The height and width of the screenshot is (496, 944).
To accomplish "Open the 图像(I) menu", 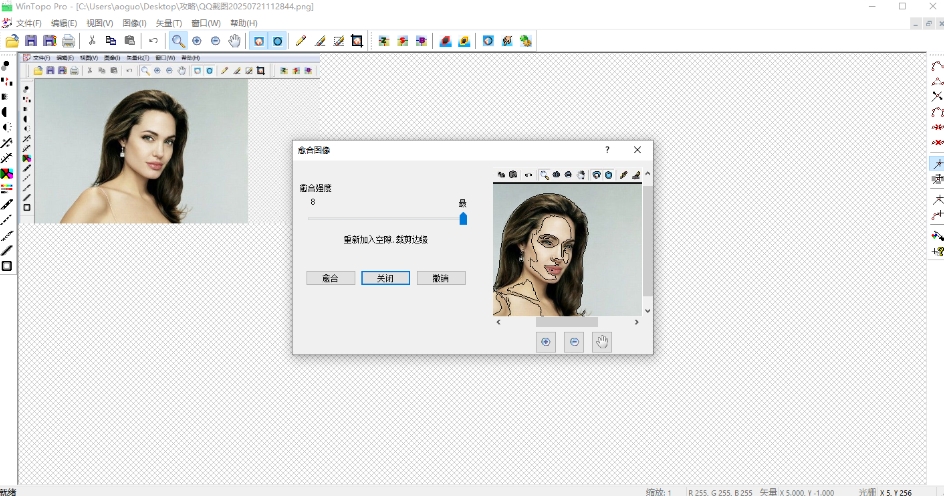I will (134, 23).
